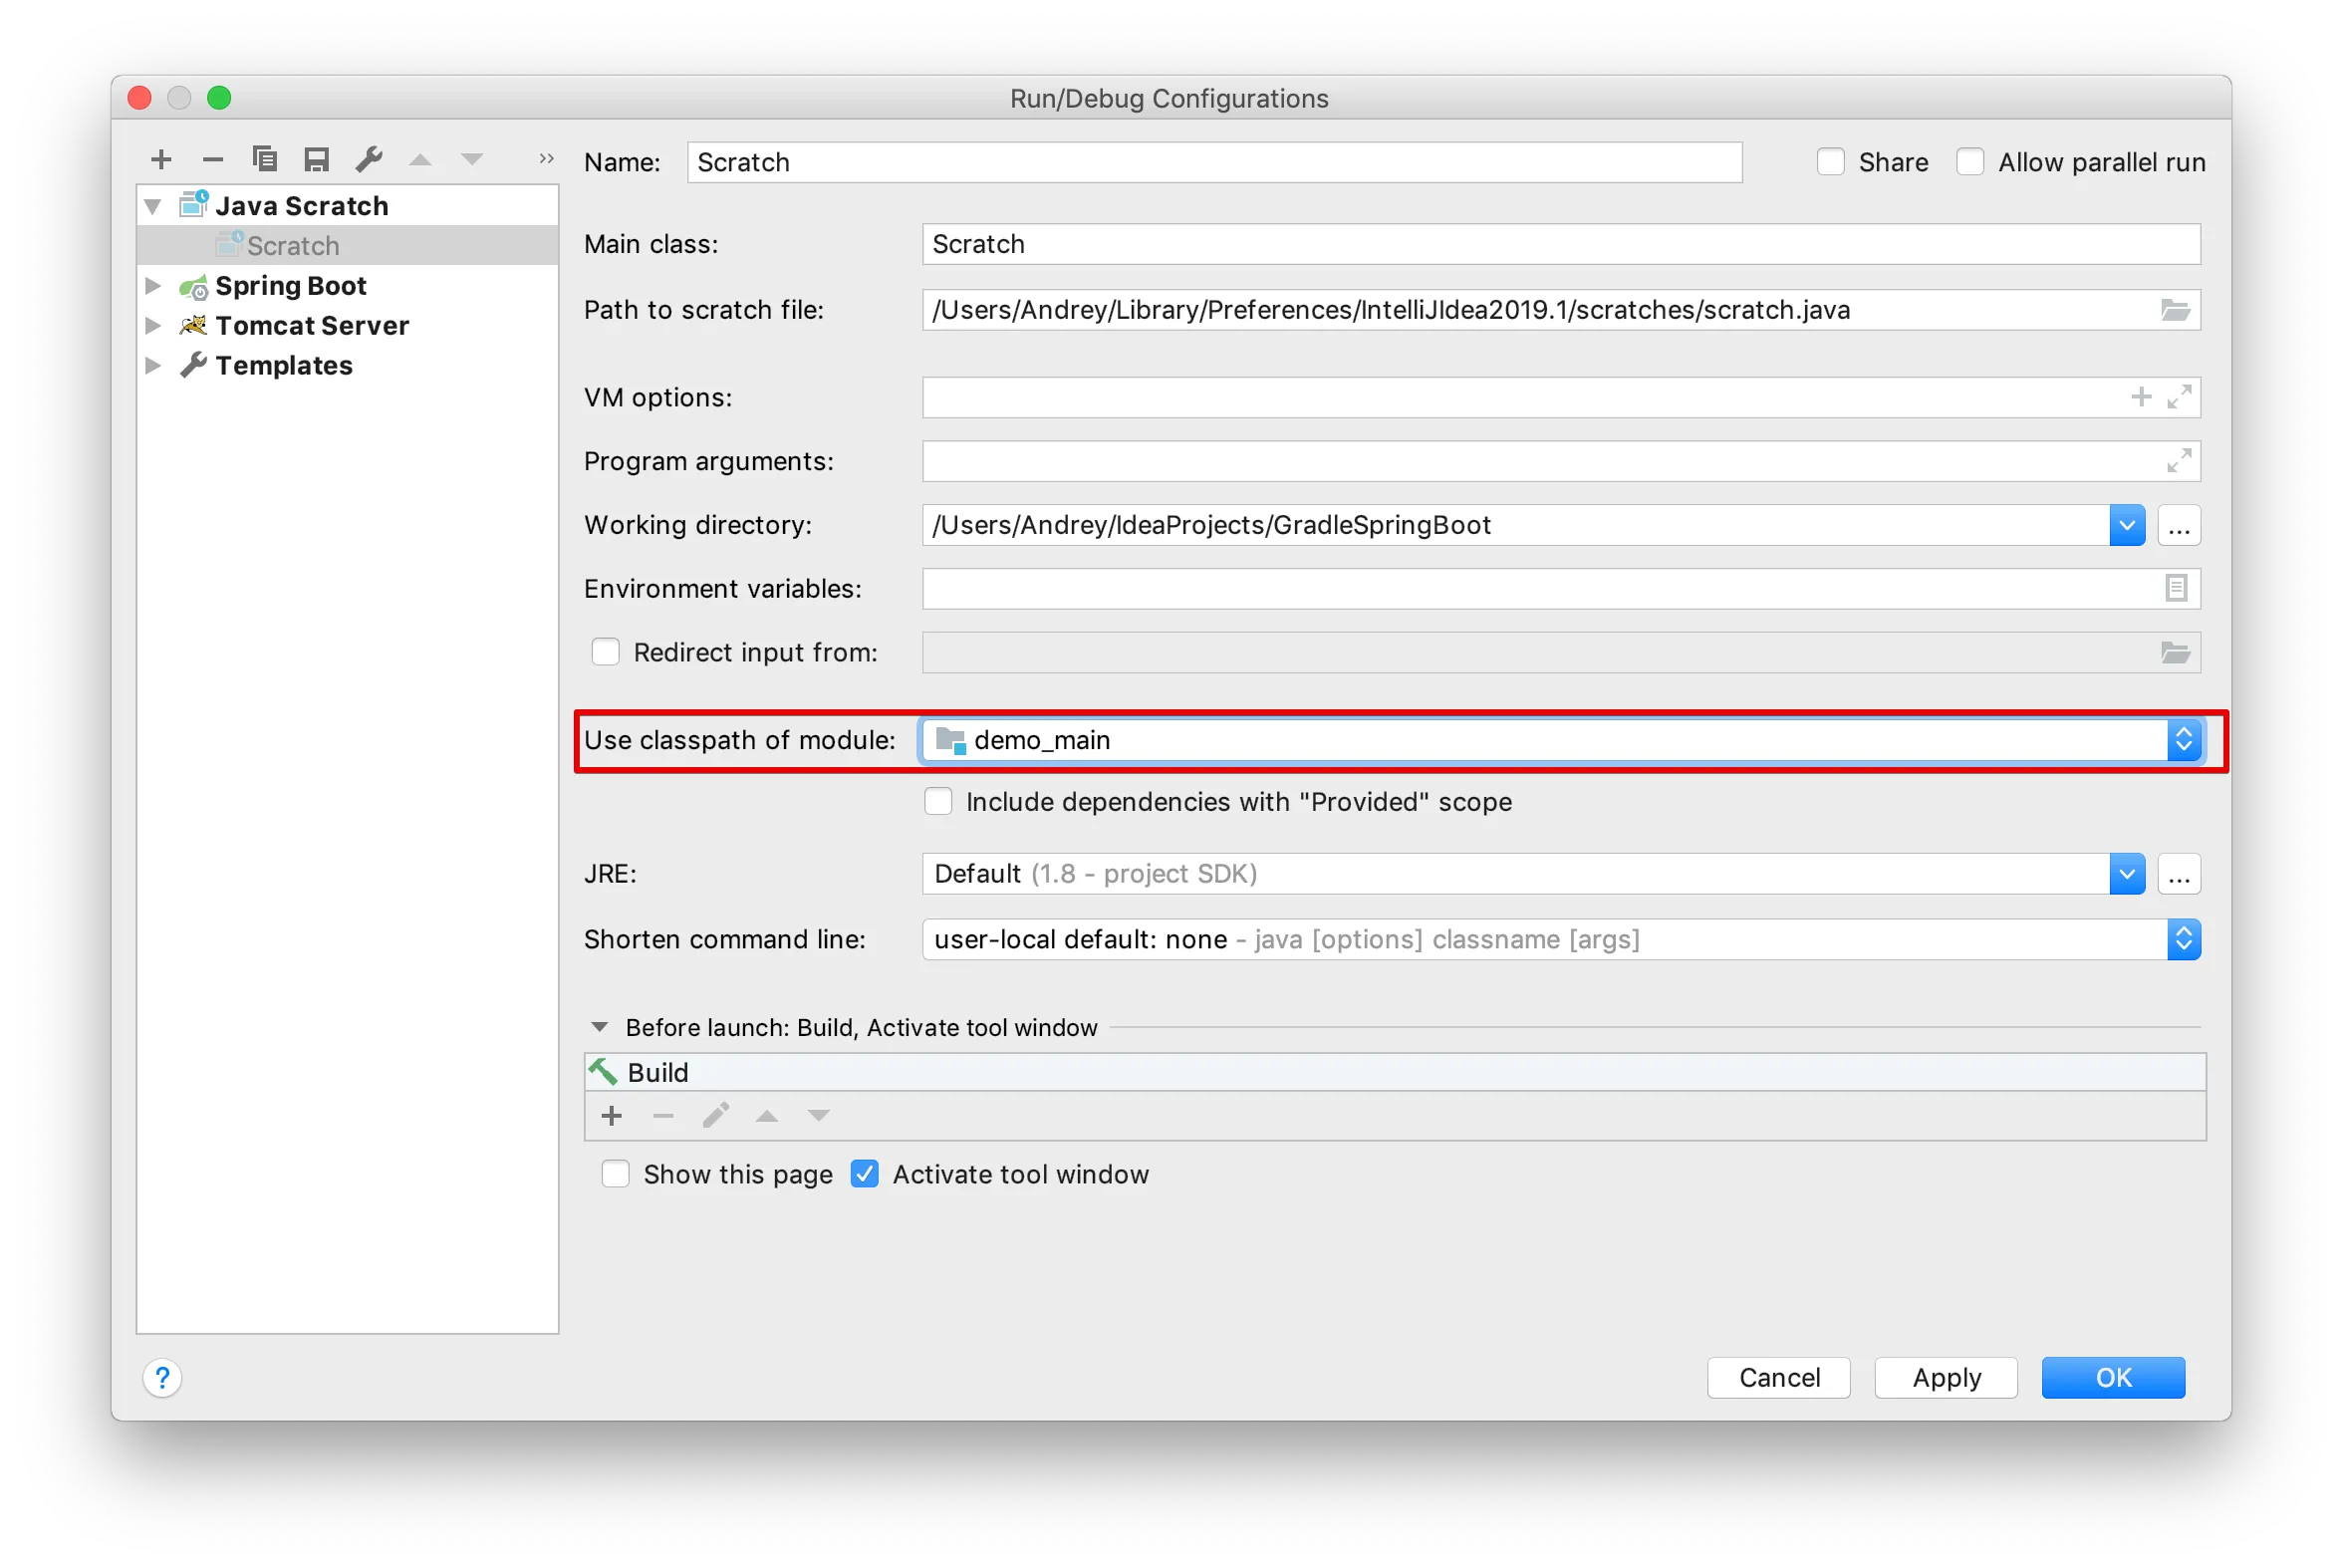Enable the Share checkbox
2343x1568 pixels.
pyautogui.click(x=1831, y=162)
